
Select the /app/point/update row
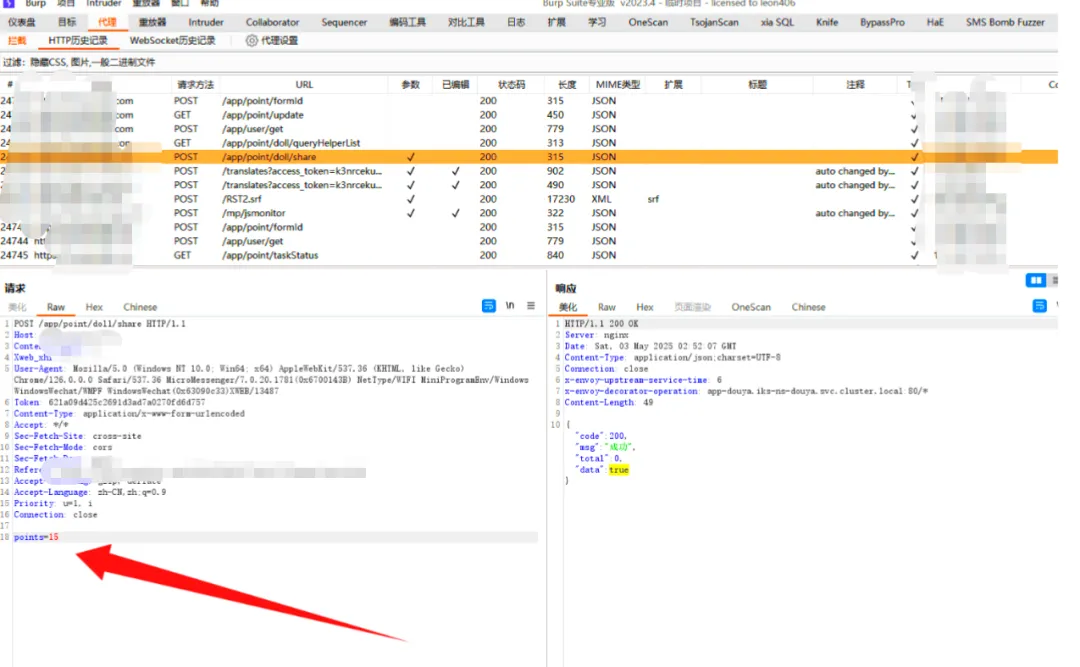[x=529, y=115]
